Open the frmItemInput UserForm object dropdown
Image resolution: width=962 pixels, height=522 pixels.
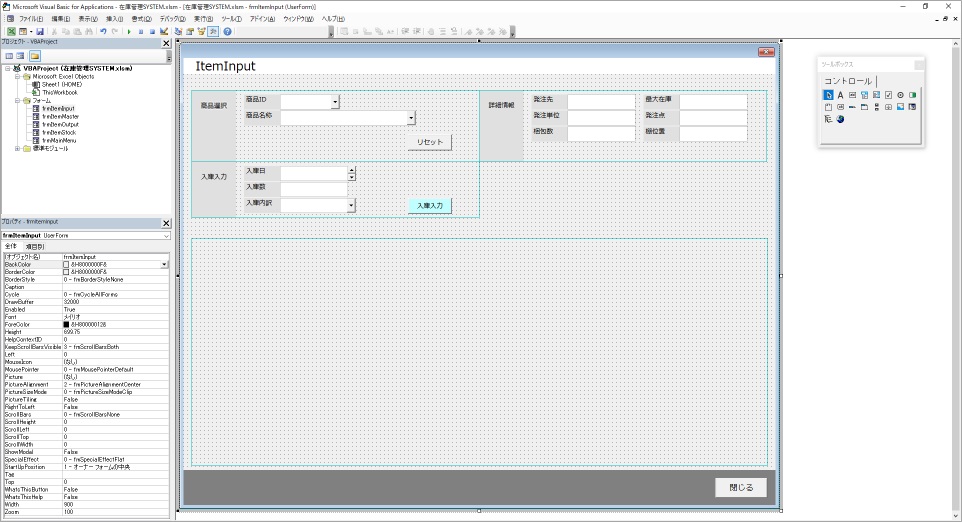tap(166, 236)
